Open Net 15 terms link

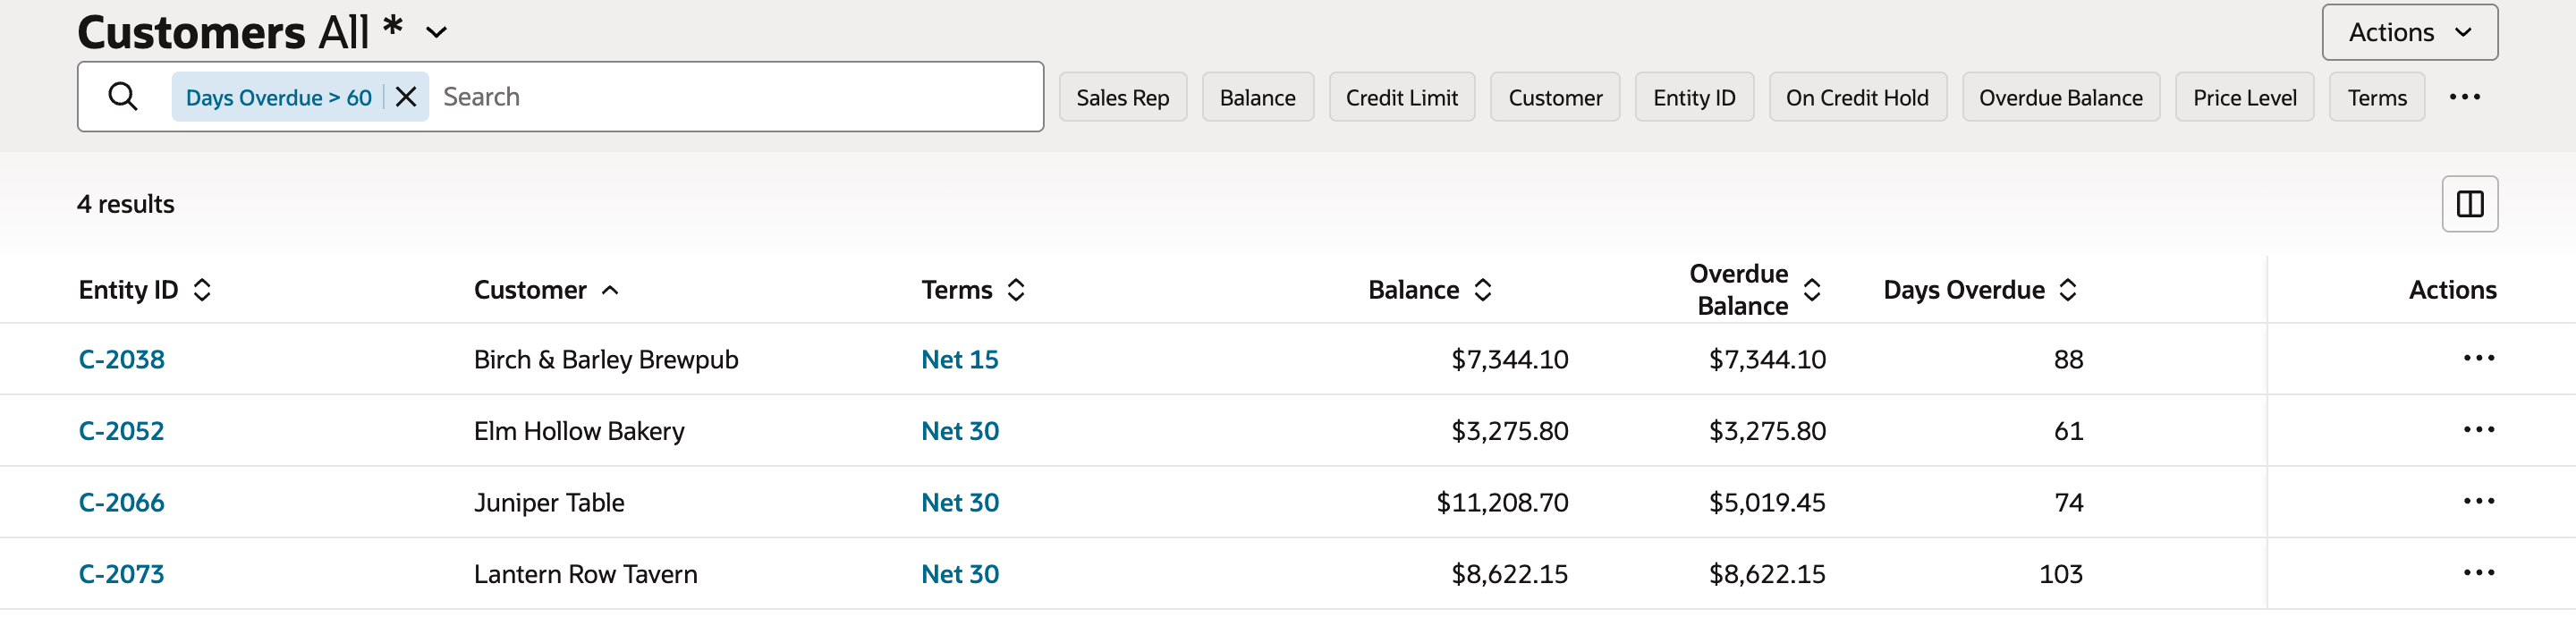click(x=960, y=359)
